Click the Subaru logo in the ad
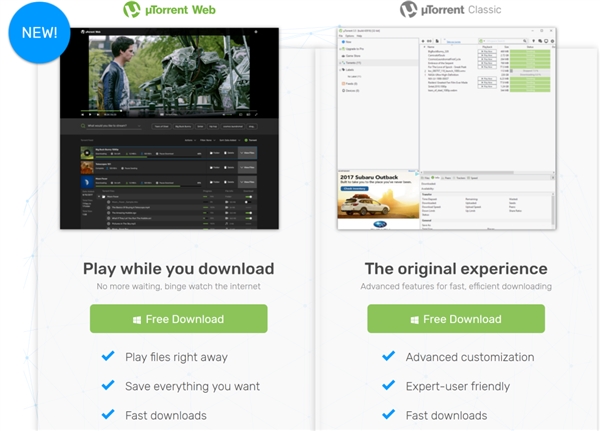The height and width of the screenshot is (431, 600). point(380,224)
